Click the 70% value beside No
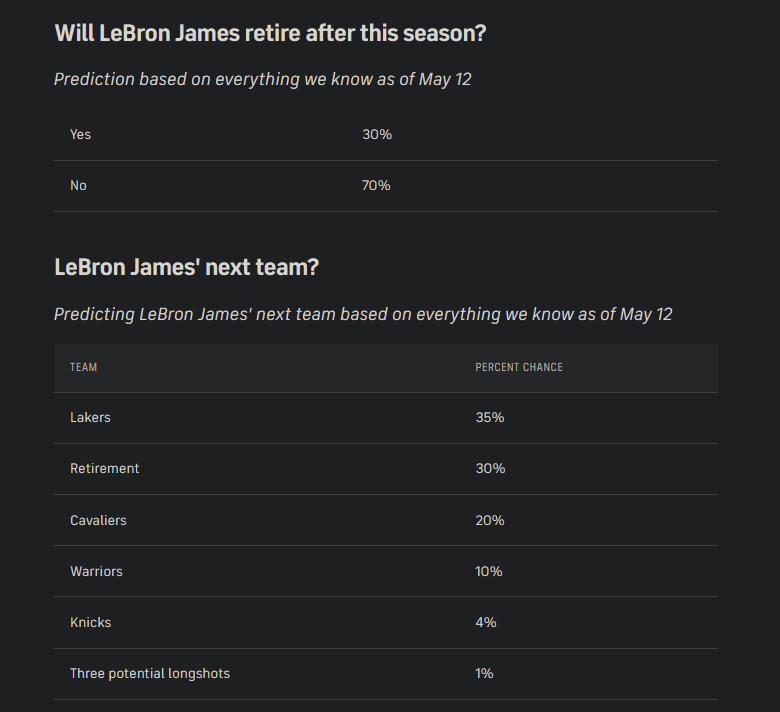The height and width of the screenshot is (712, 780). 376,186
